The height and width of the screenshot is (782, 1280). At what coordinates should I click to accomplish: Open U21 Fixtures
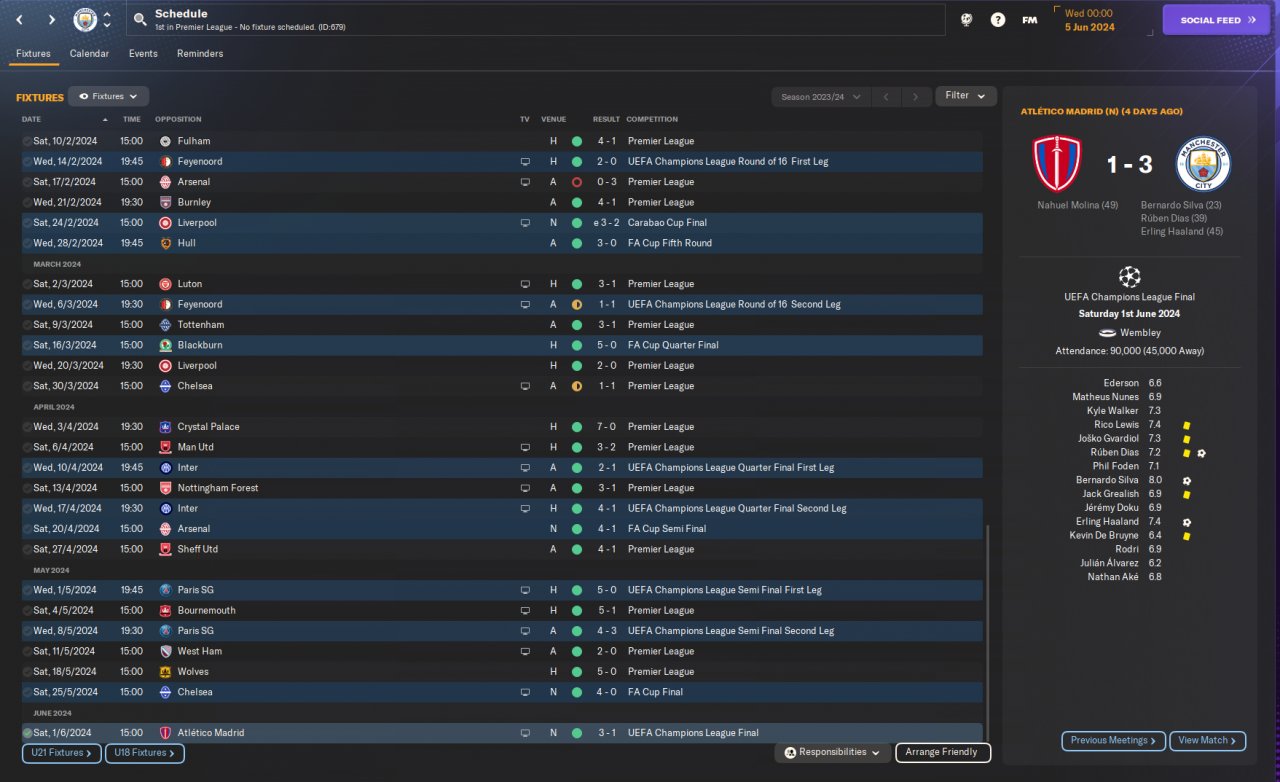61,753
